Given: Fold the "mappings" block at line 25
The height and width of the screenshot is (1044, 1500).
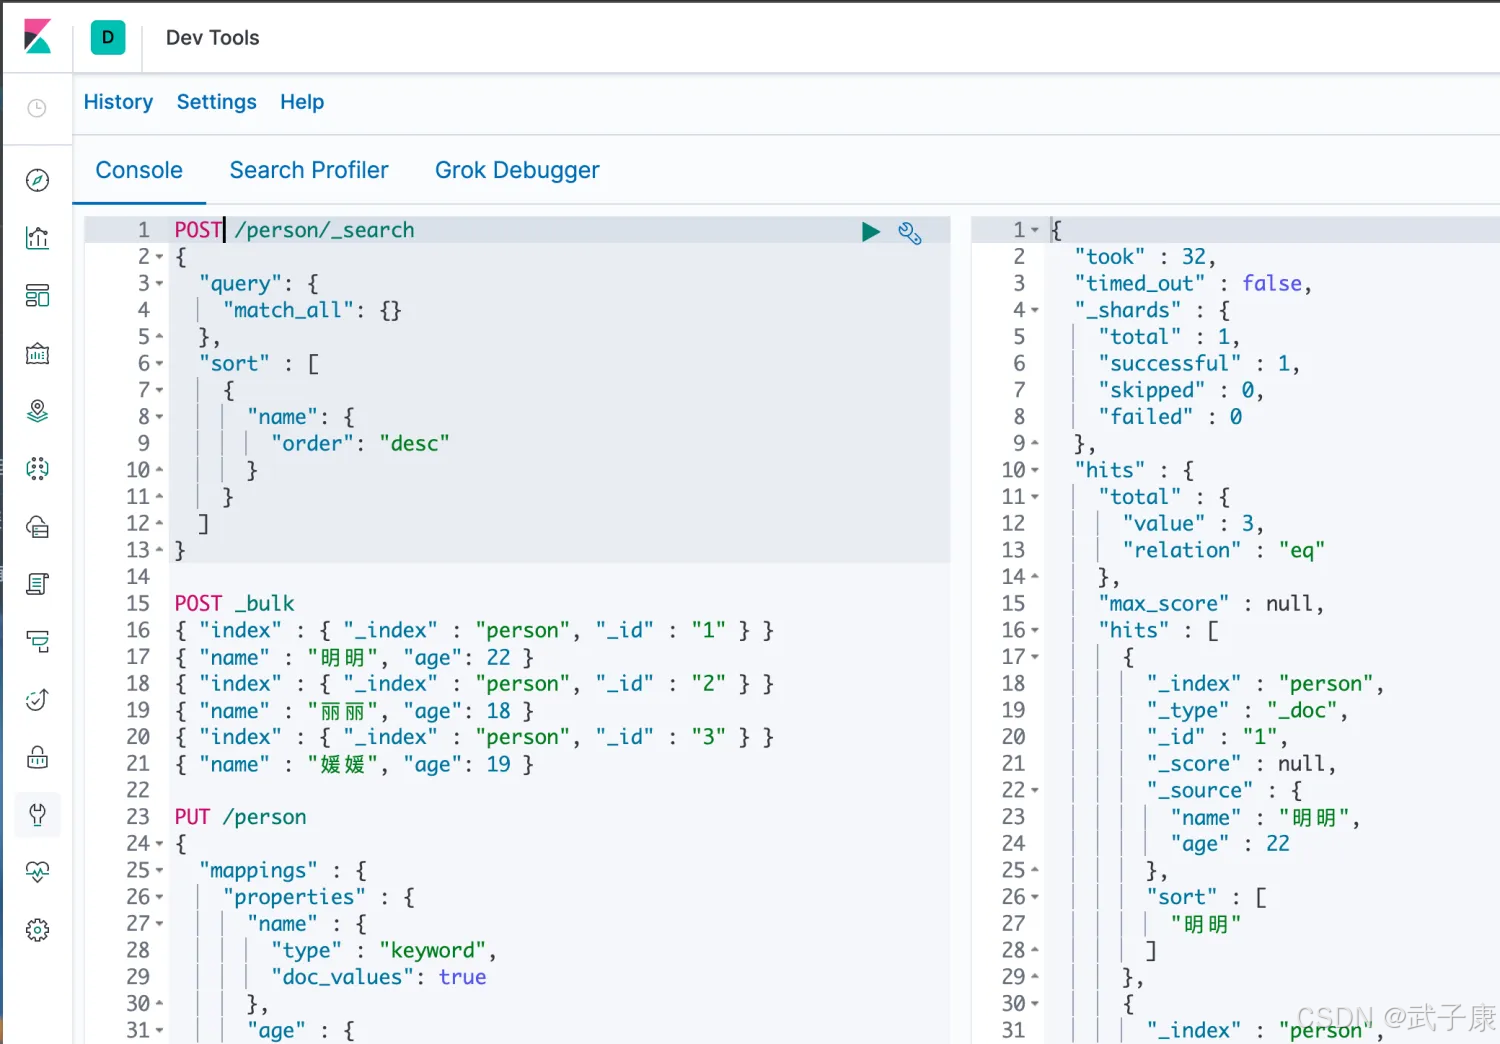Looking at the screenshot, I should pos(159,871).
